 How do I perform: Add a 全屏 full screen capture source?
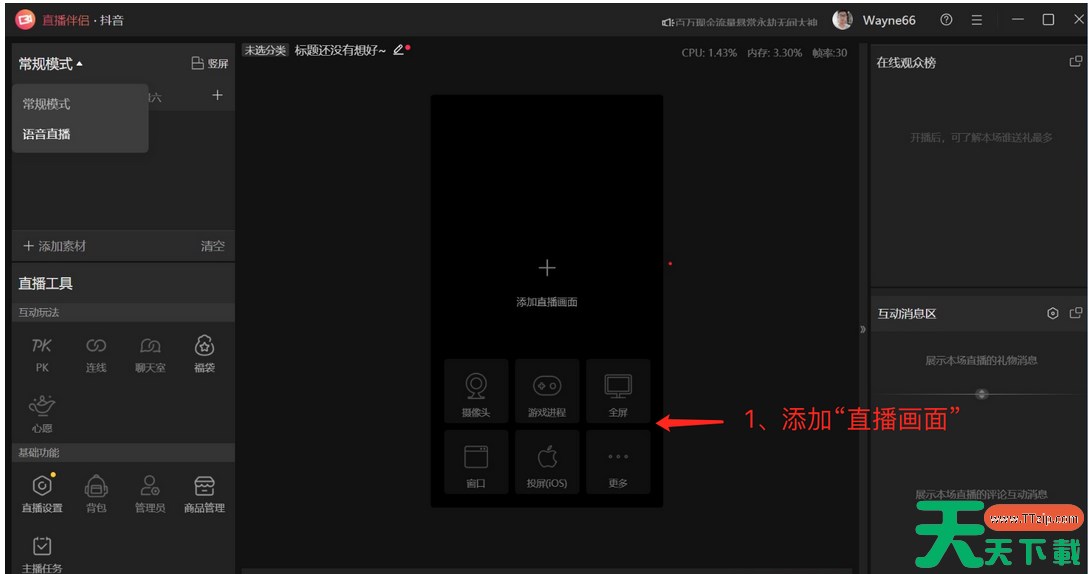(x=618, y=391)
